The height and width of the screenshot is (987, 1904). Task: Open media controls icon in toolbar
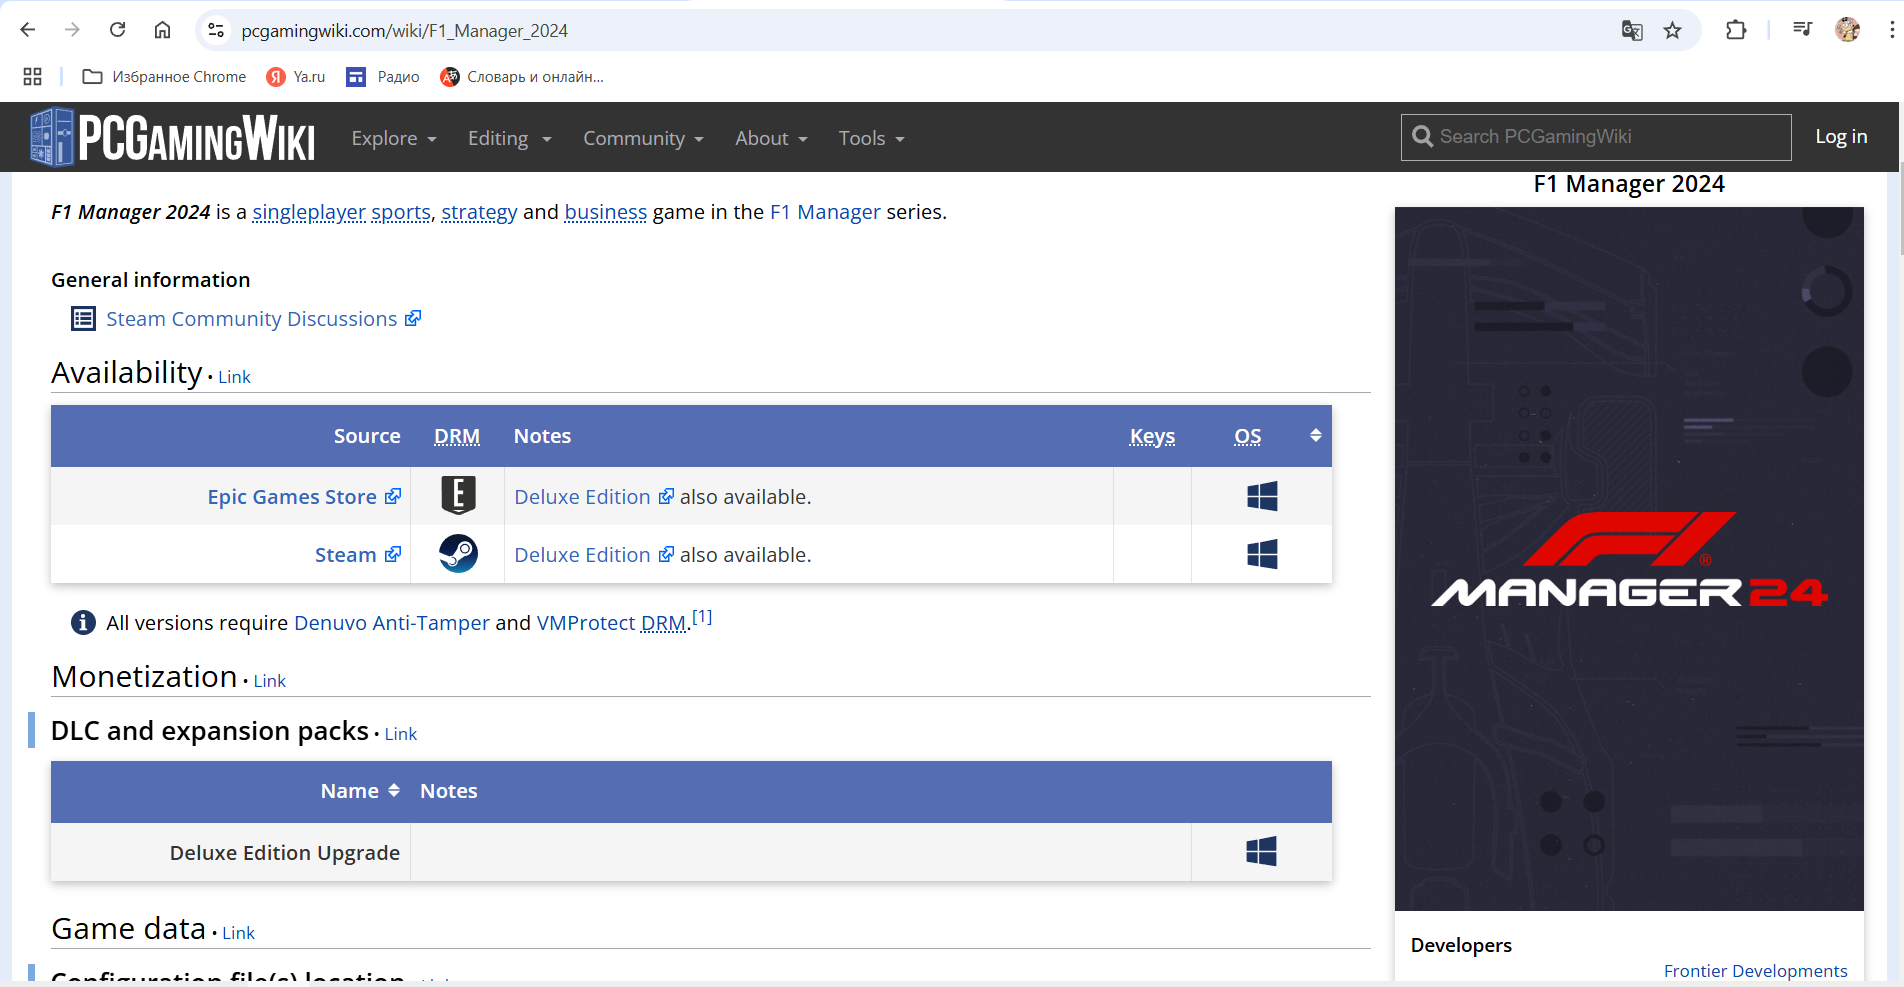pos(1802,30)
